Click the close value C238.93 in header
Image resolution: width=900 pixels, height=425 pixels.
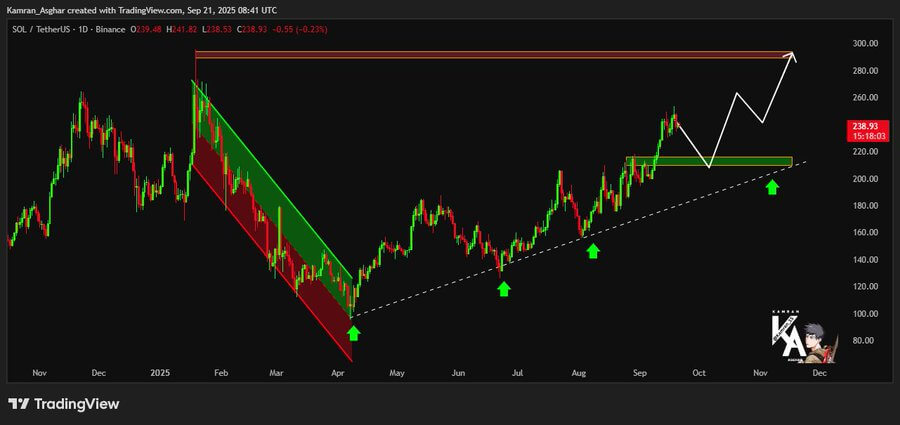click(254, 29)
